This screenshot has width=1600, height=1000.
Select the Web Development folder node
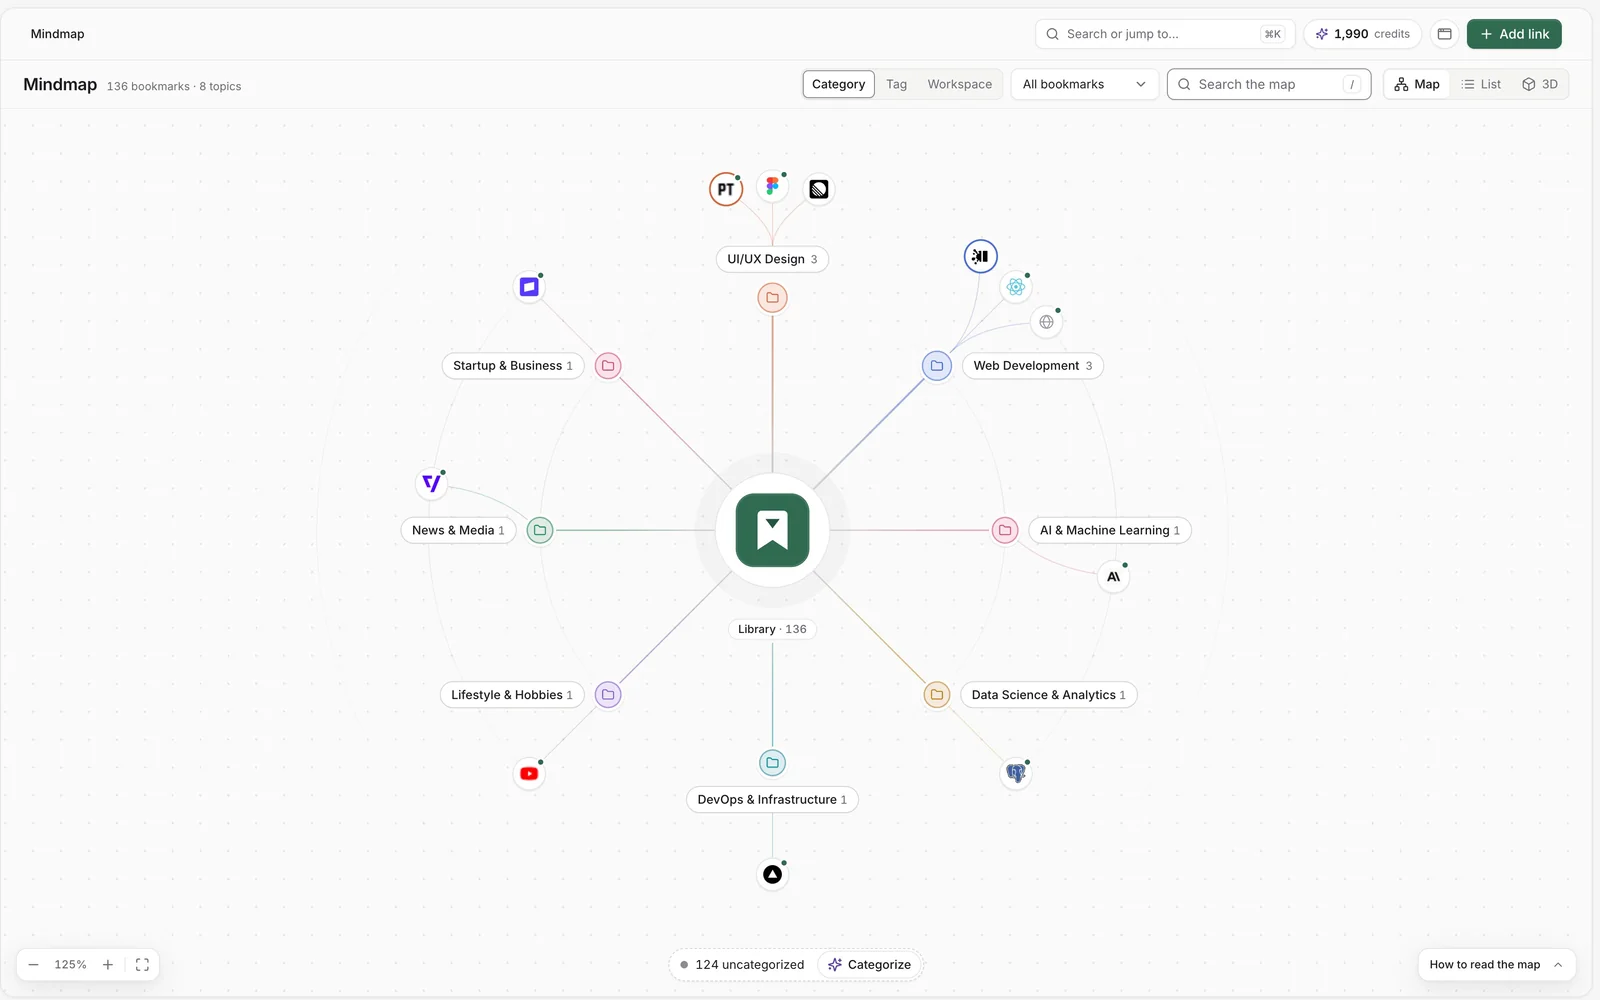point(937,366)
